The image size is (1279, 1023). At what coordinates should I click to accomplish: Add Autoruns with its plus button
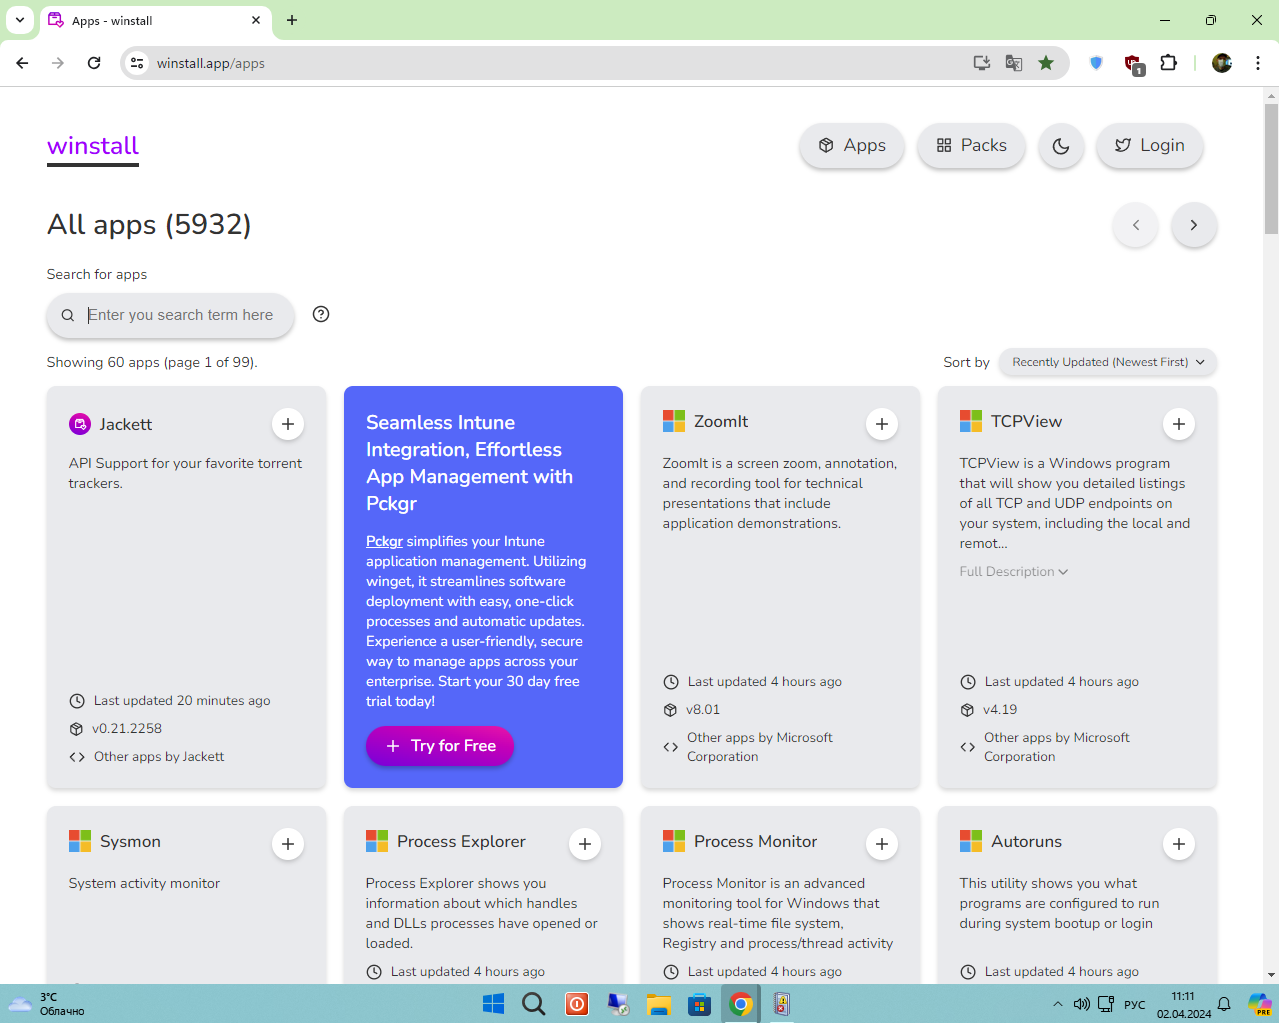coord(1179,844)
